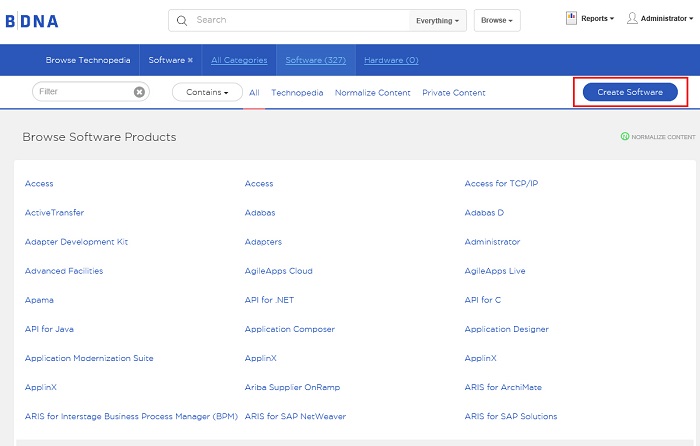Select the Hardware (0) tab
Viewport: 700px width, 446px height.
click(x=391, y=60)
